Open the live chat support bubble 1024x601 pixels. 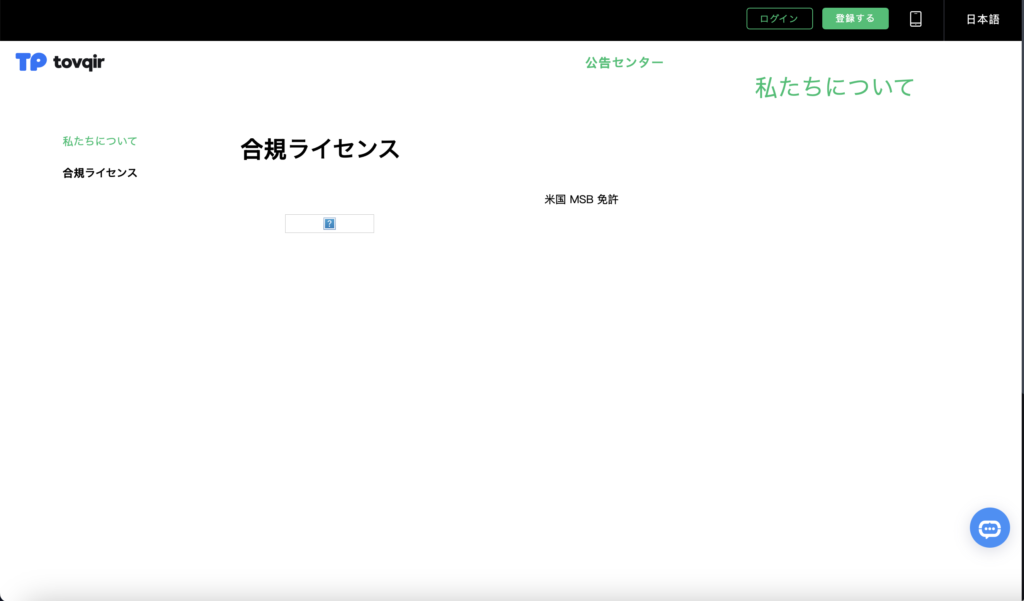pos(989,528)
